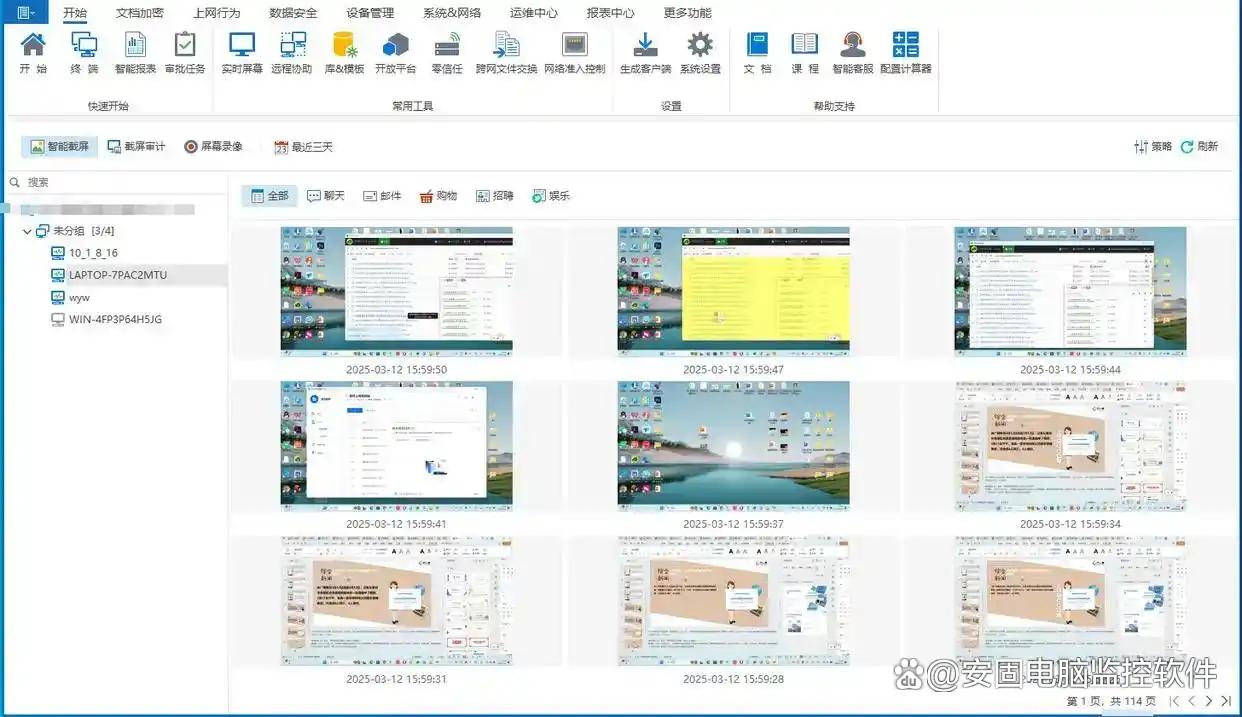The height and width of the screenshot is (717, 1242).
Task: Filter screenshots by 娱乐 entertainment
Action: pos(551,196)
